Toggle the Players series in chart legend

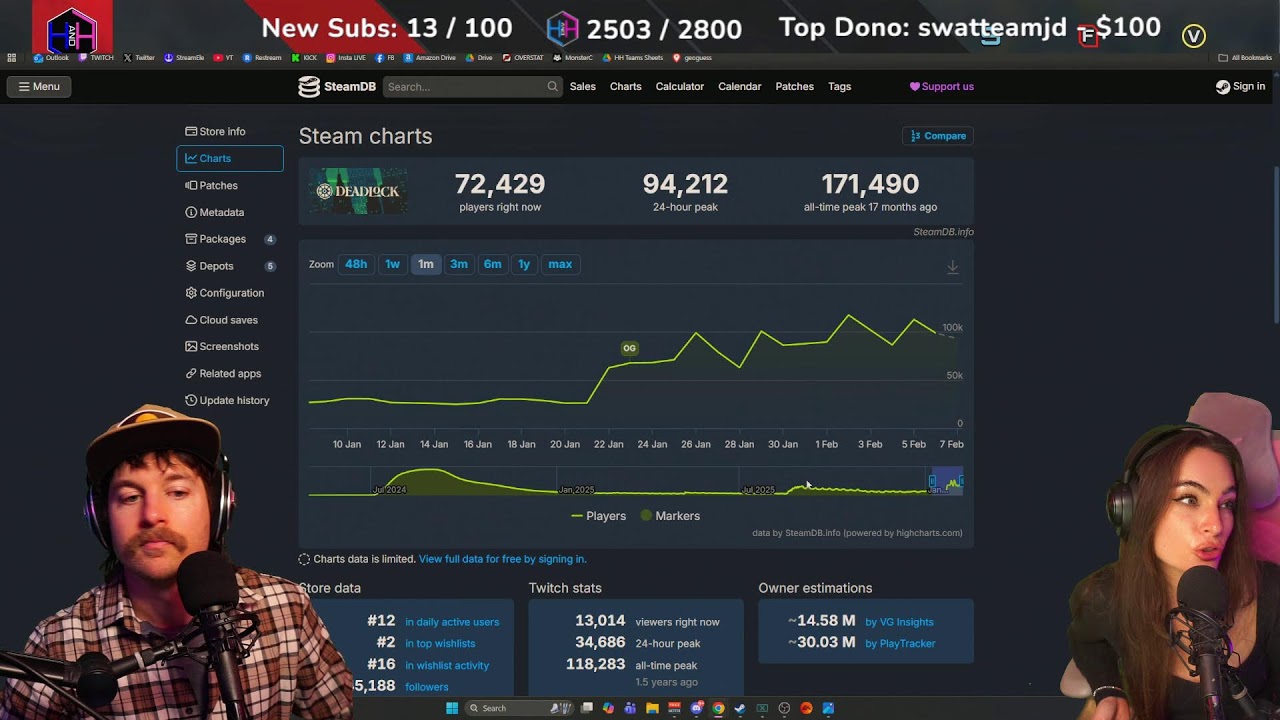click(599, 516)
